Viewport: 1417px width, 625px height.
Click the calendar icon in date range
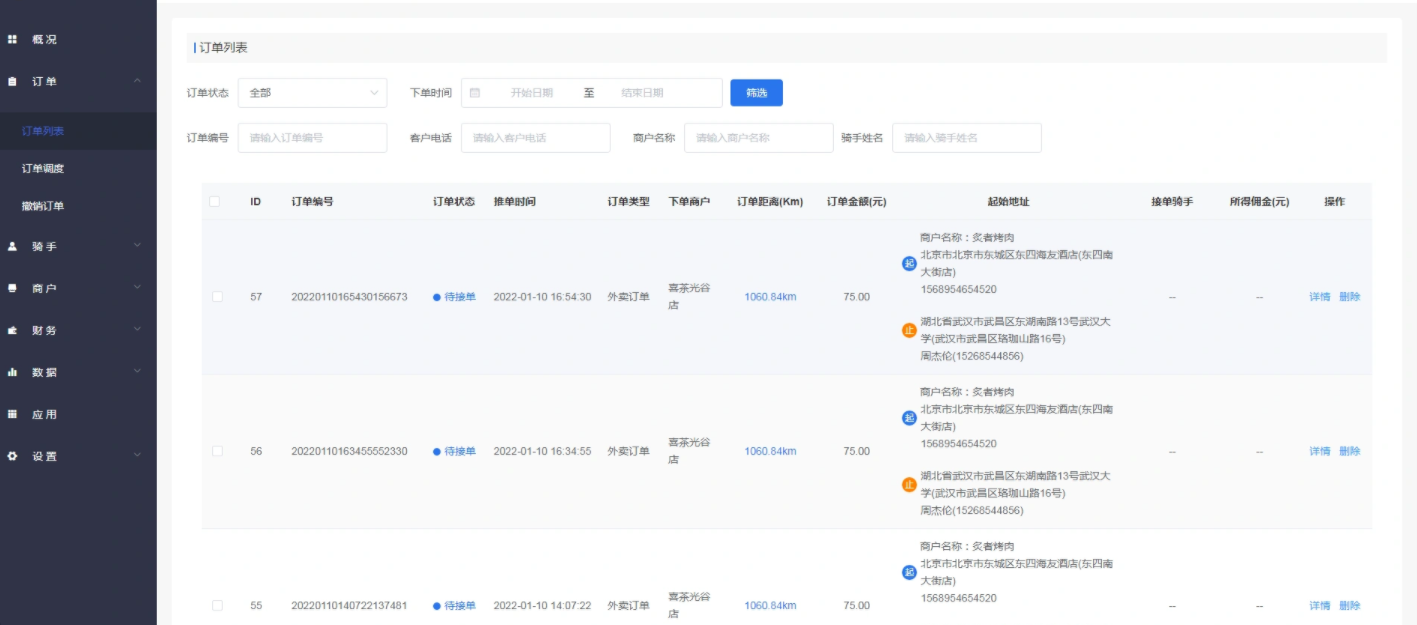[x=475, y=93]
